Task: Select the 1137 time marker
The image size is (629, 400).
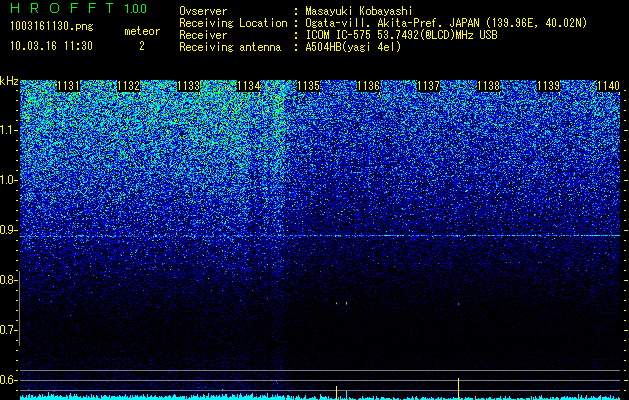Action: (x=428, y=86)
